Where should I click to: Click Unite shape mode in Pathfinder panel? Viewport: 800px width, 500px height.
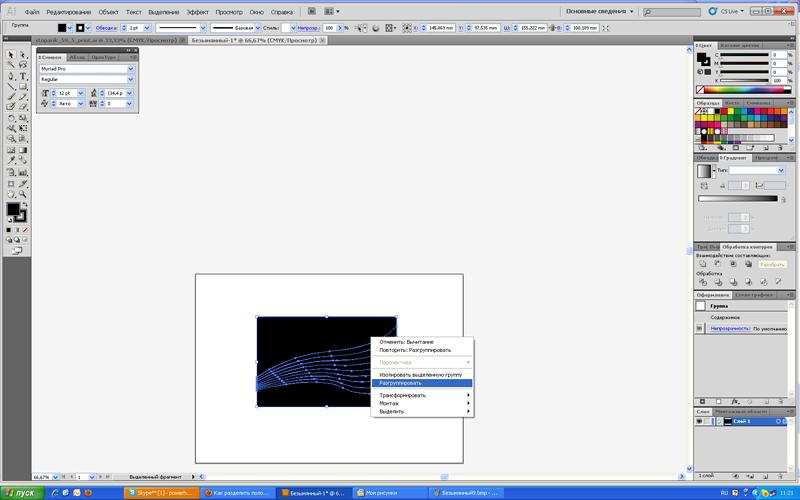click(703, 264)
